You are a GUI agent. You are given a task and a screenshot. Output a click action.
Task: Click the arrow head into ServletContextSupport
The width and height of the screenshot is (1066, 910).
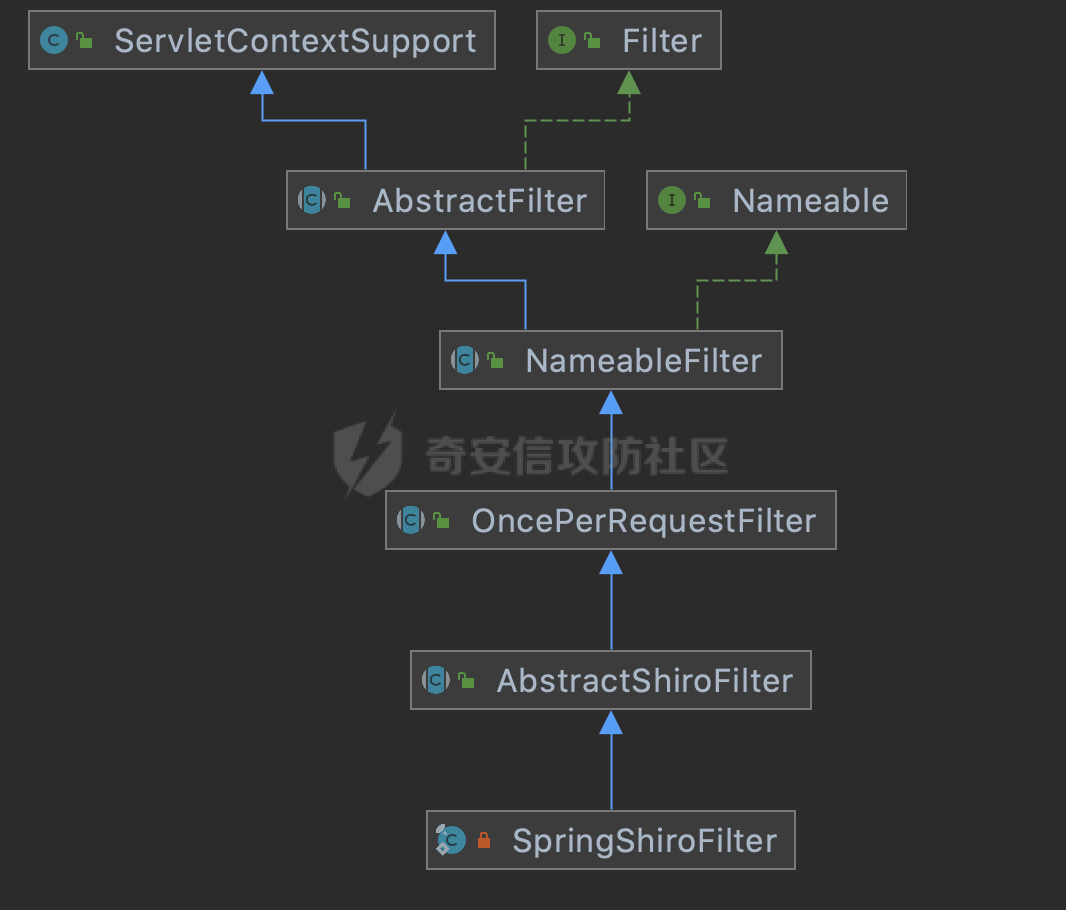point(262,83)
